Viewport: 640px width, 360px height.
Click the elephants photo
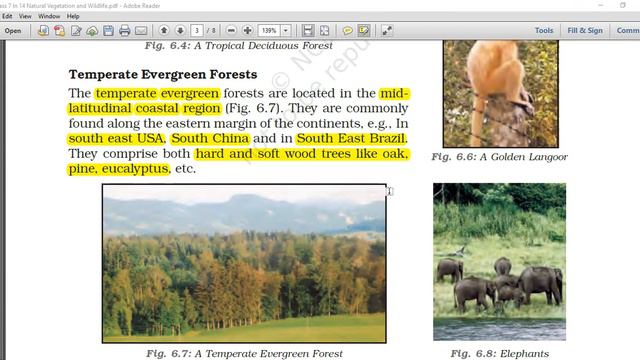point(500,262)
